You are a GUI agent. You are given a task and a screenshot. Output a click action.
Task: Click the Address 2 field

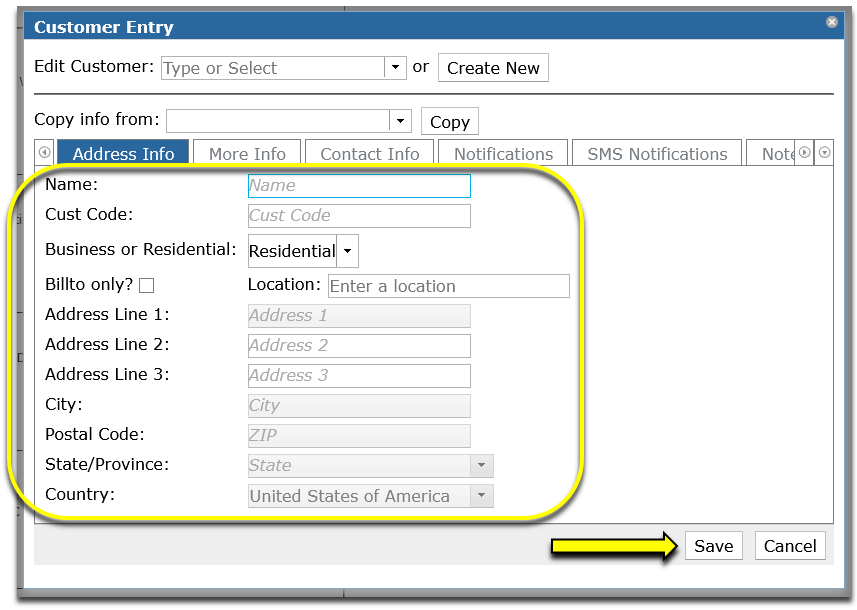(x=359, y=346)
